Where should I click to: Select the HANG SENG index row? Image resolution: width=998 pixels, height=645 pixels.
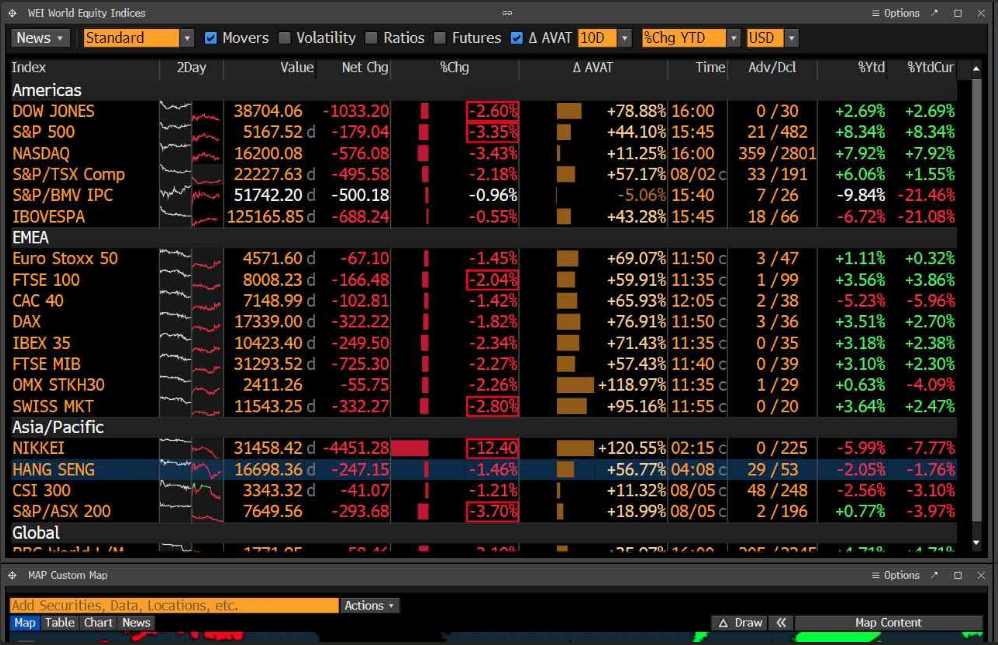pos(484,469)
